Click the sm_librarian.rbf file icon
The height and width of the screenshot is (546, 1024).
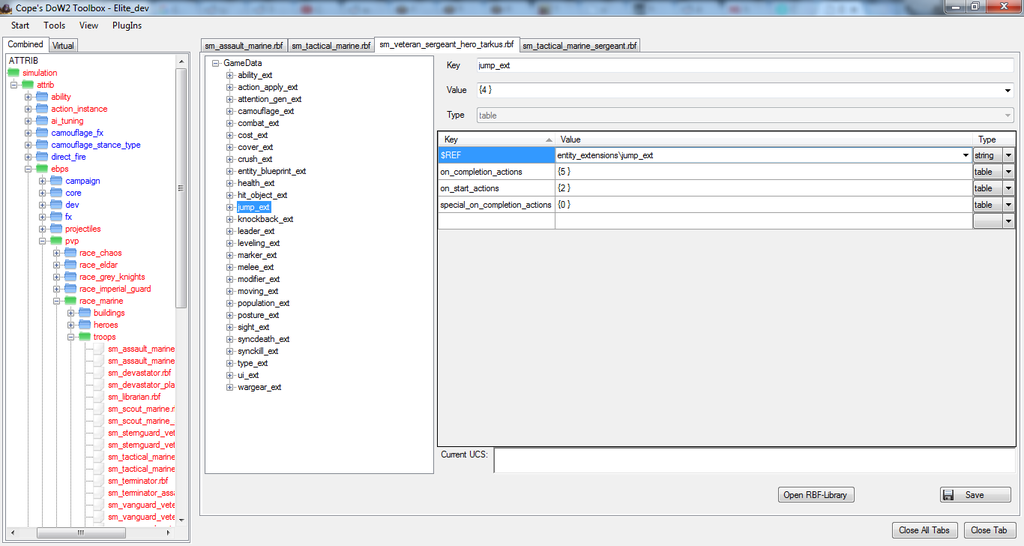pos(98,397)
